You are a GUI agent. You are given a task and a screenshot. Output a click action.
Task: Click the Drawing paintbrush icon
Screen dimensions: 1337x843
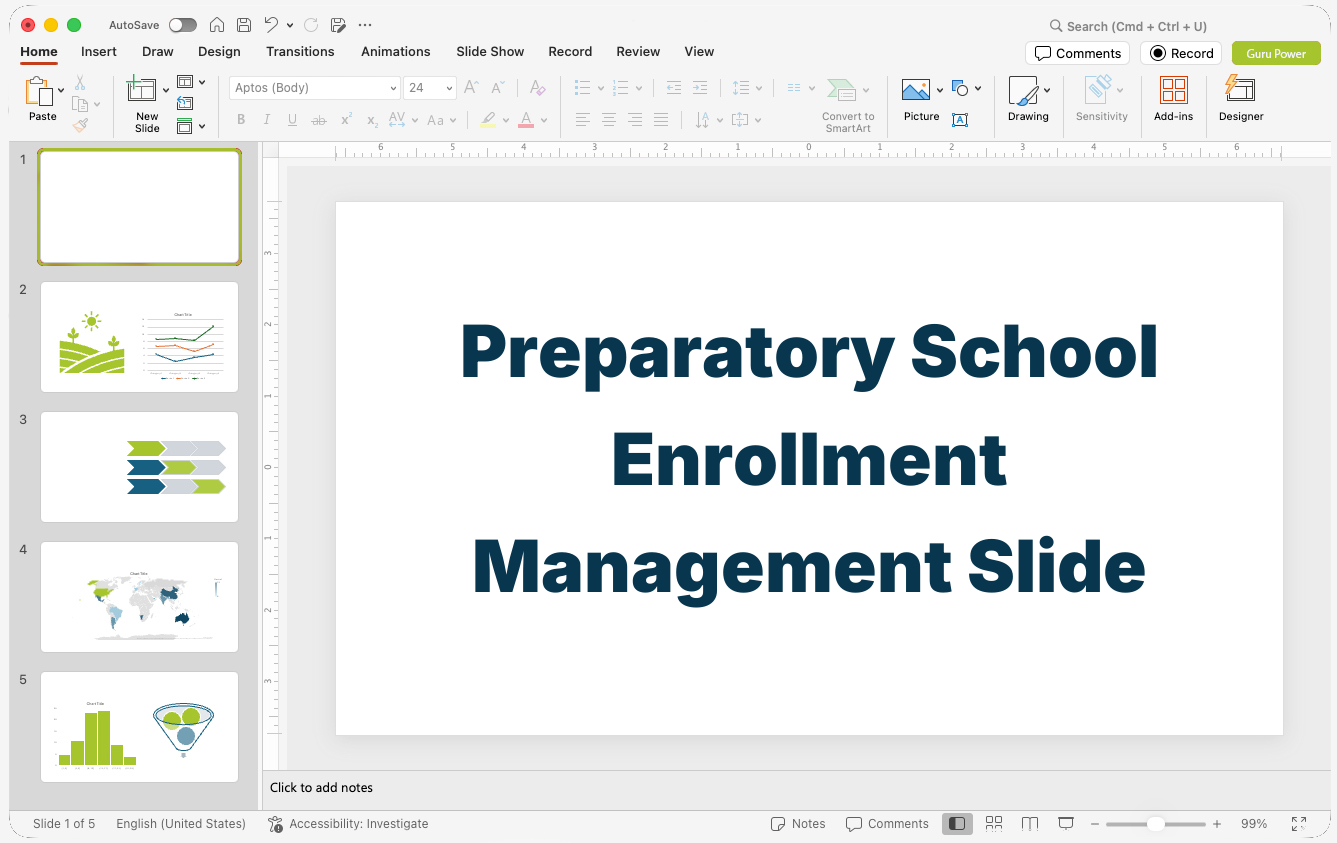[x=1023, y=91]
